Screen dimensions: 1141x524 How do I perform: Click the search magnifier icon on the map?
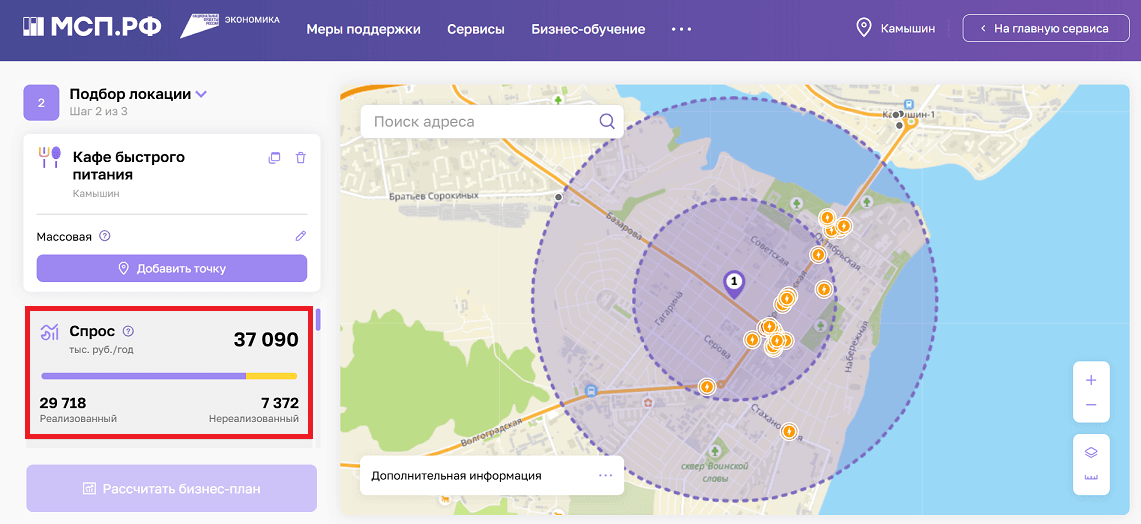pos(606,122)
